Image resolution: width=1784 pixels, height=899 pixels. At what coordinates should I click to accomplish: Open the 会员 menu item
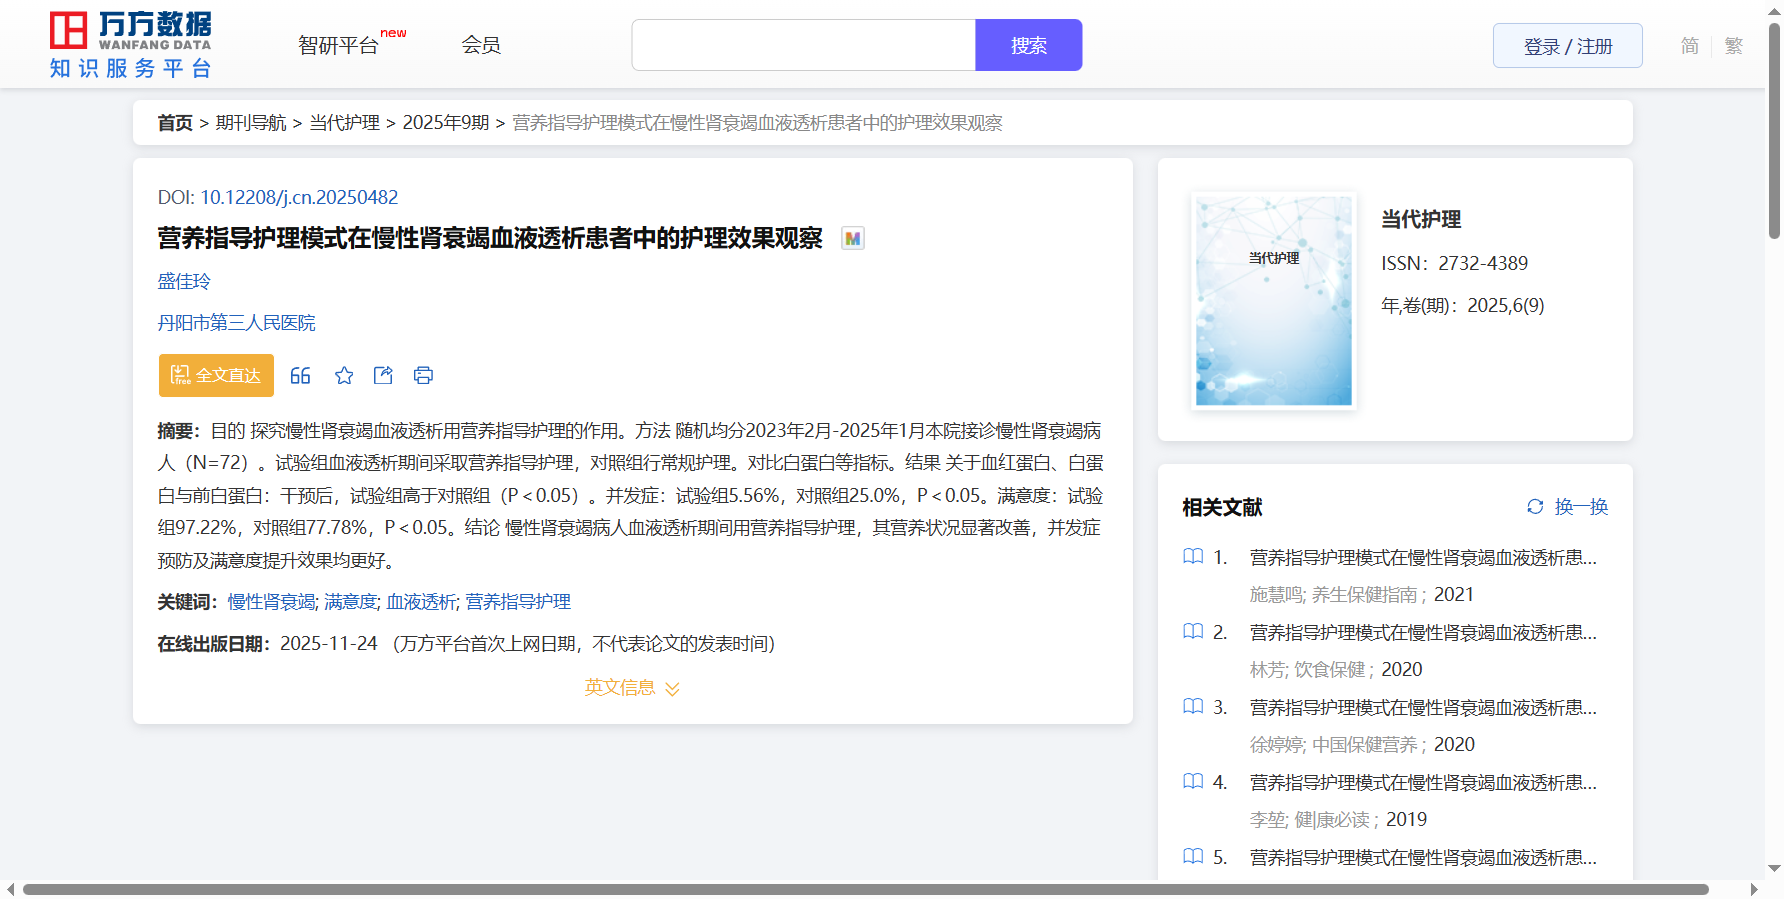click(481, 45)
